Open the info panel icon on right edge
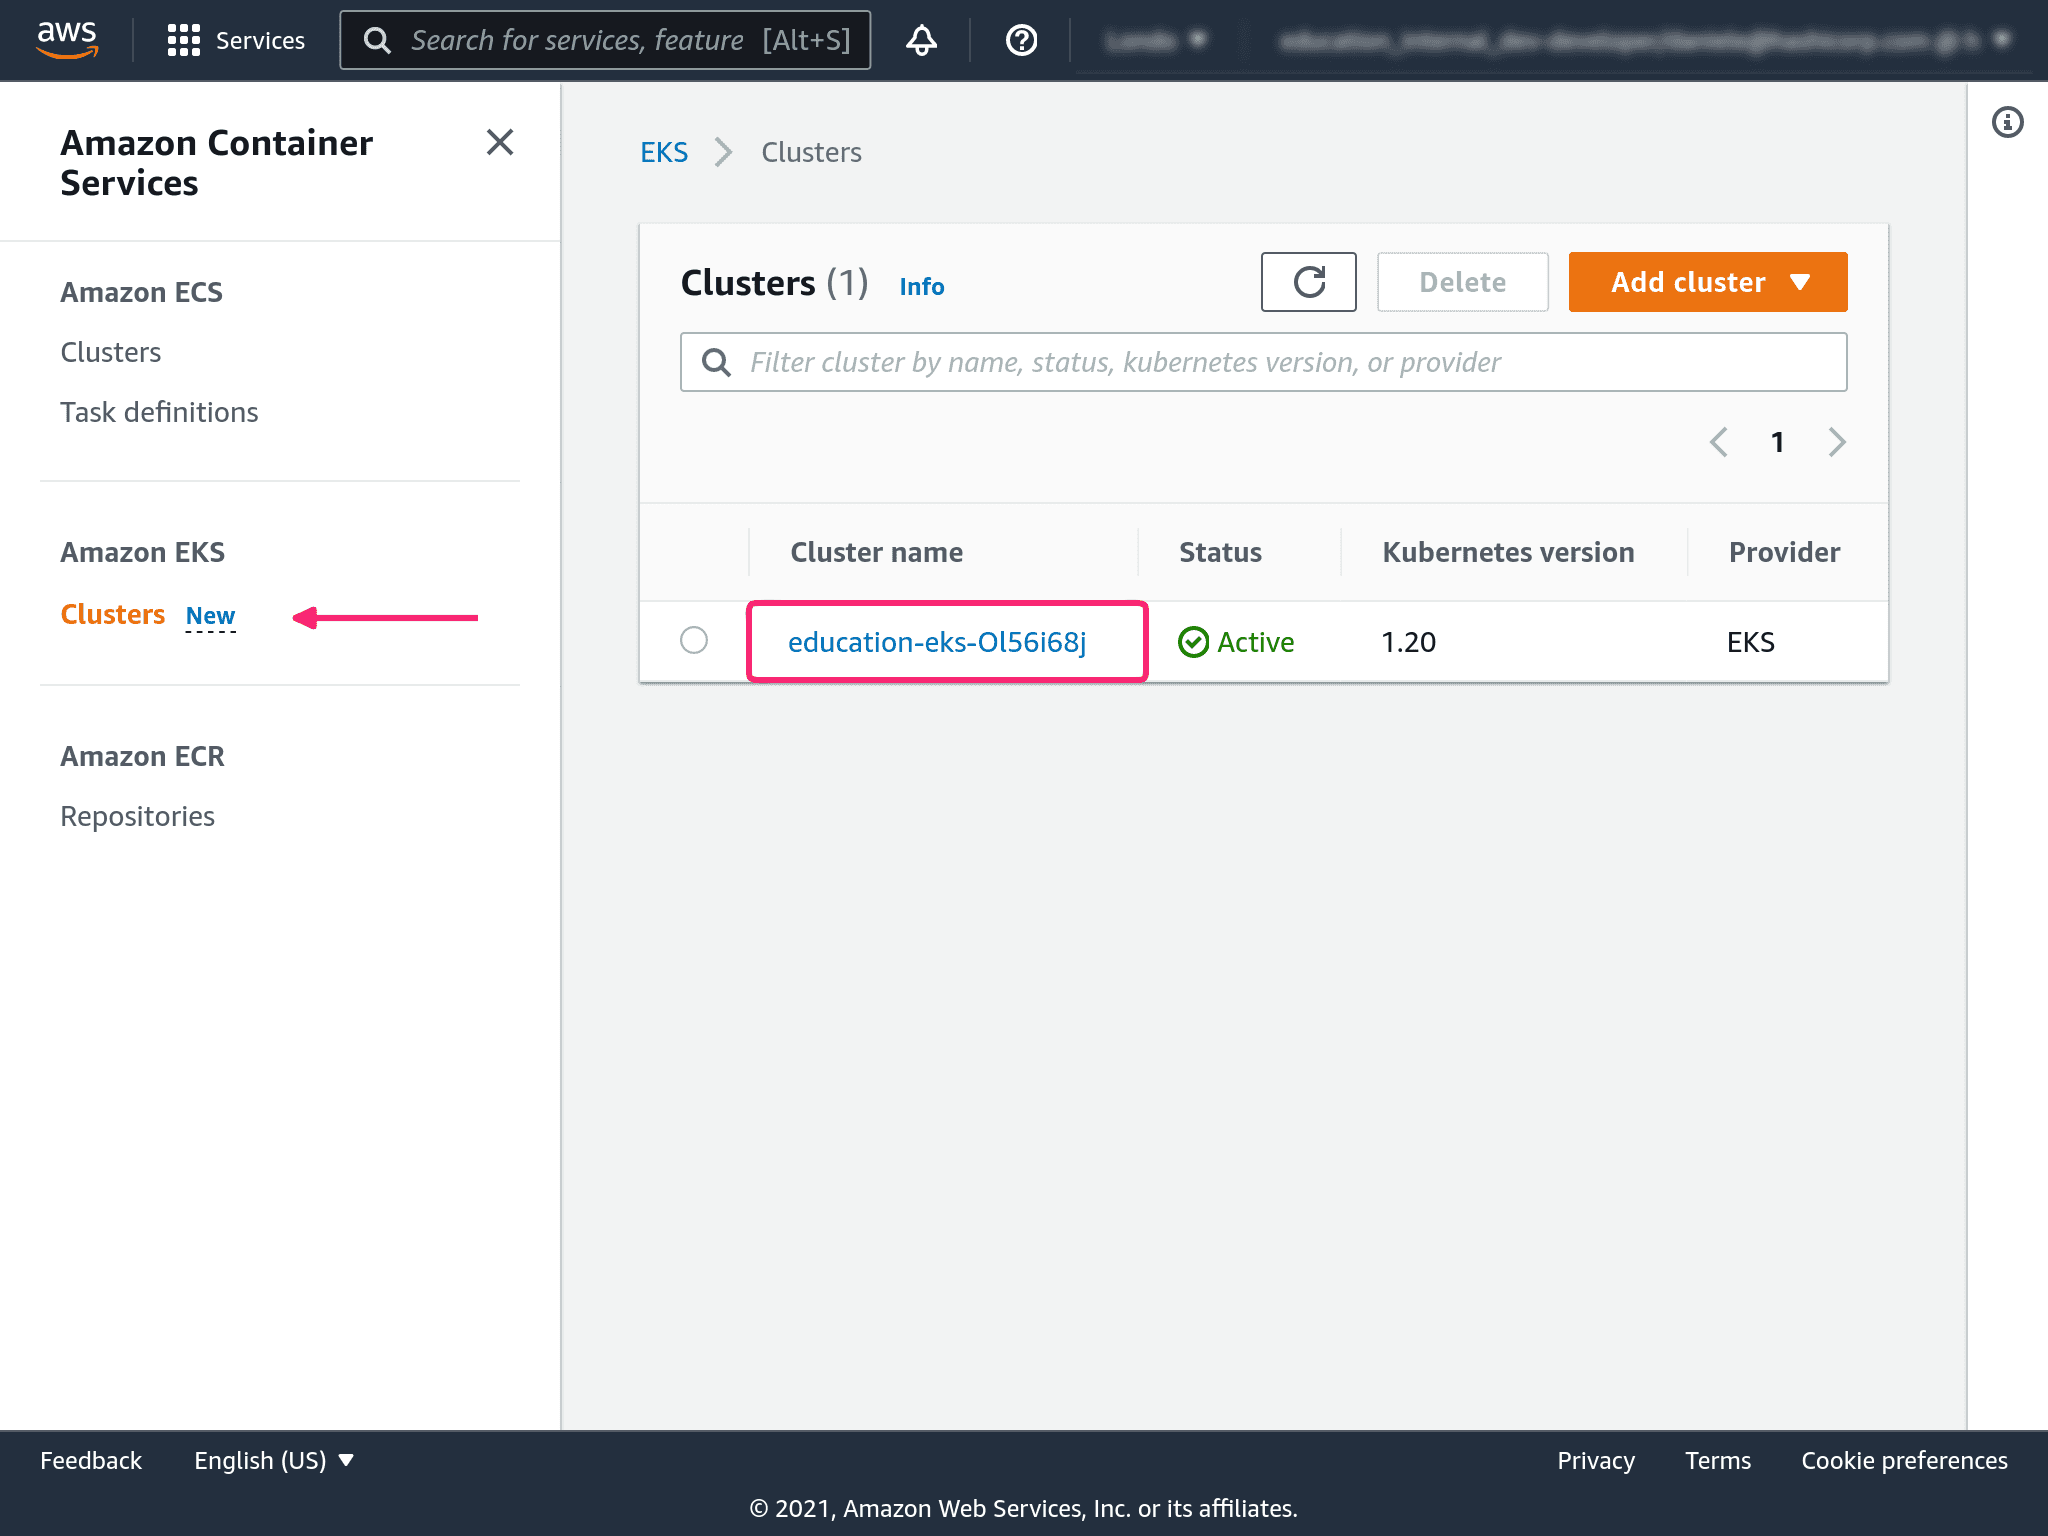 [2007, 122]
